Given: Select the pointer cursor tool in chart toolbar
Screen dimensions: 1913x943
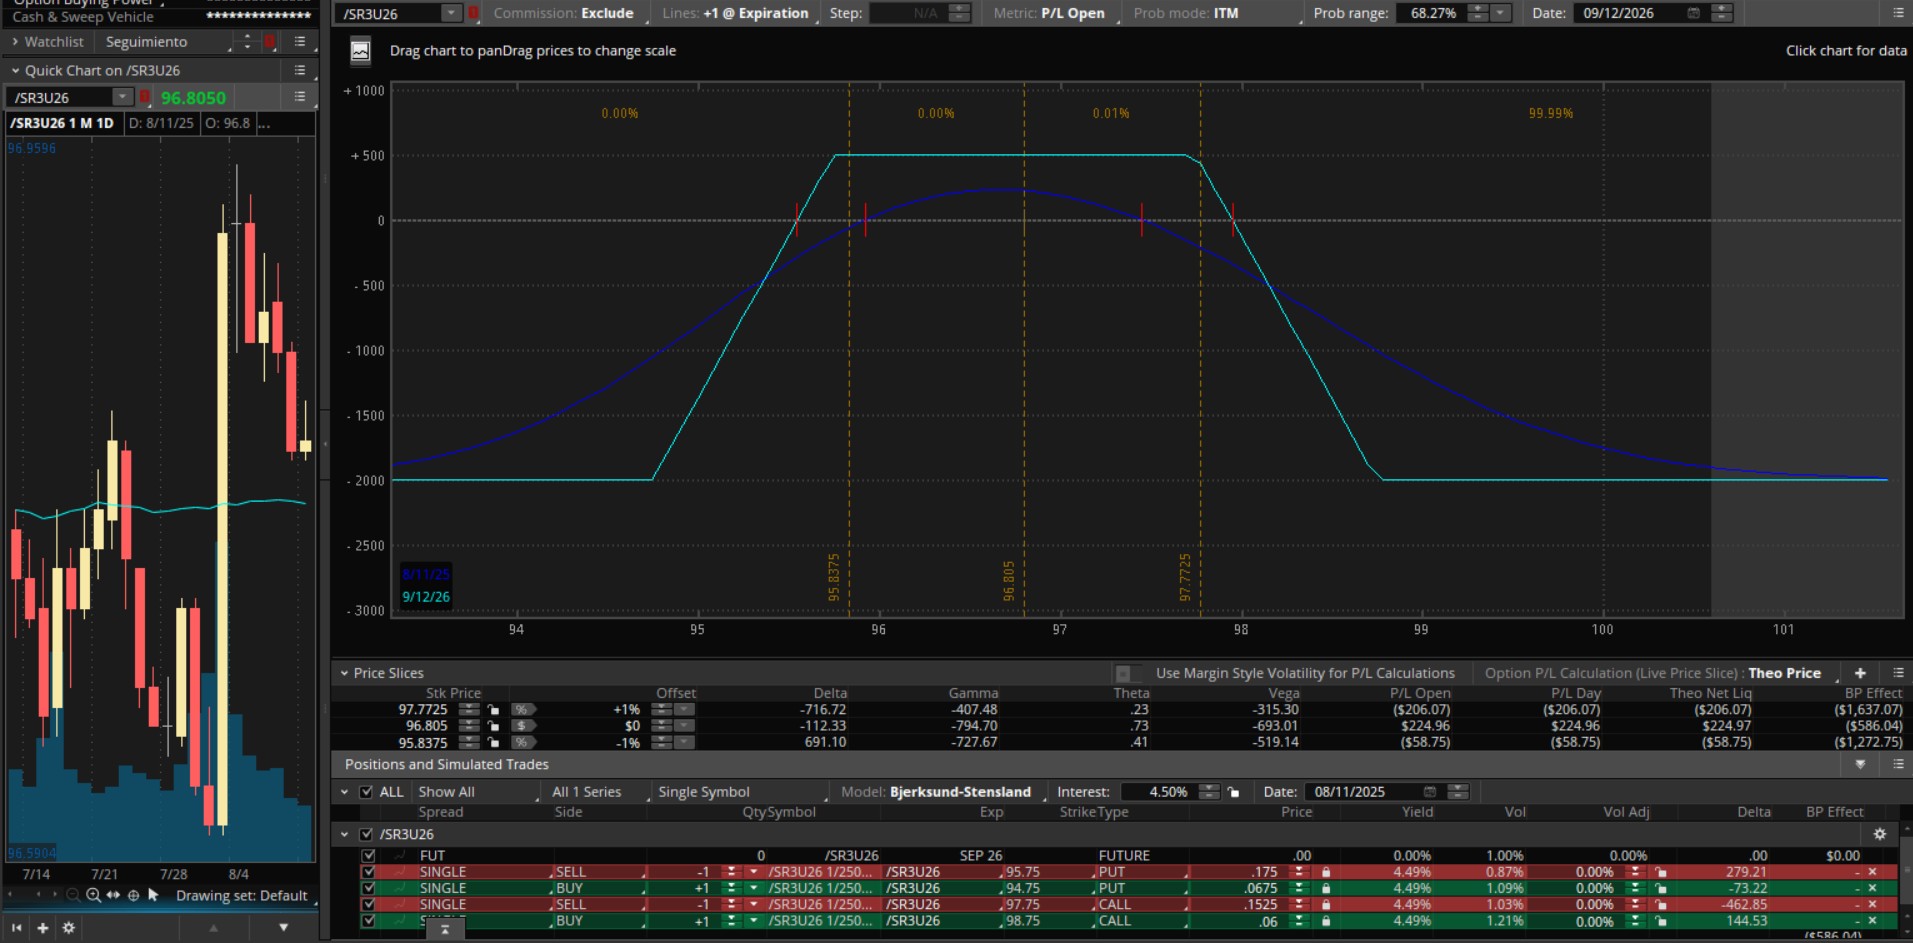Looking at the screenshot, I should pos(153,895).
